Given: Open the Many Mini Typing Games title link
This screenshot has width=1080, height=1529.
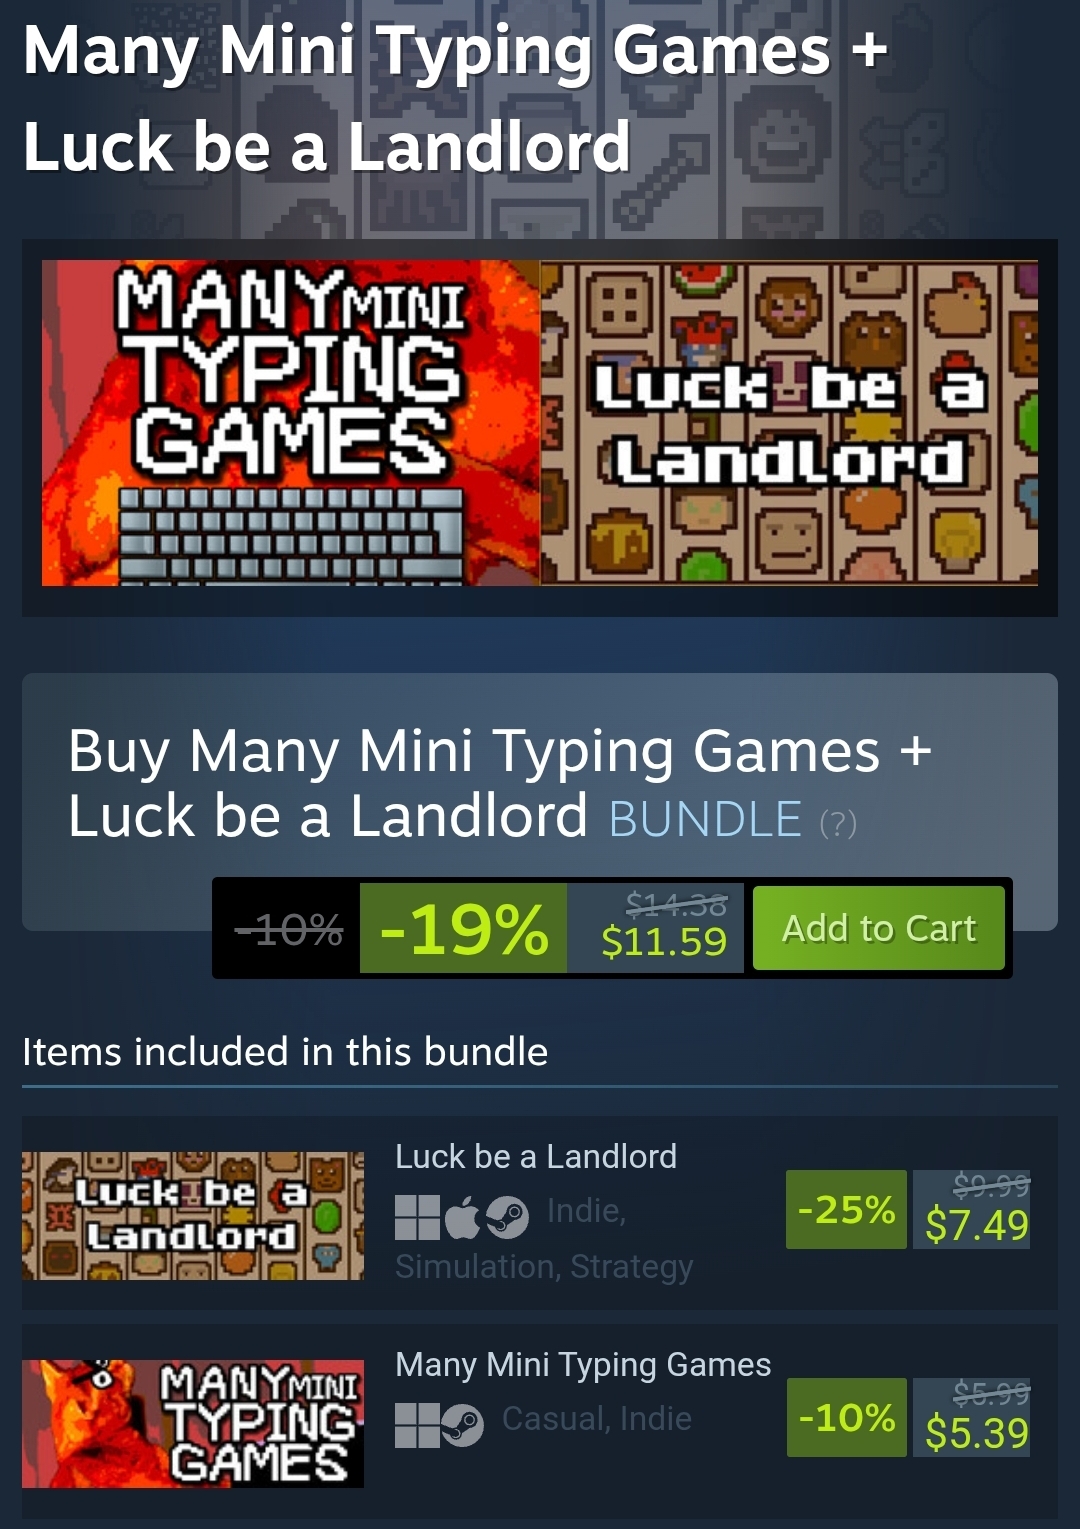Looking at the screenshot, I should (x=583, y=1364).
